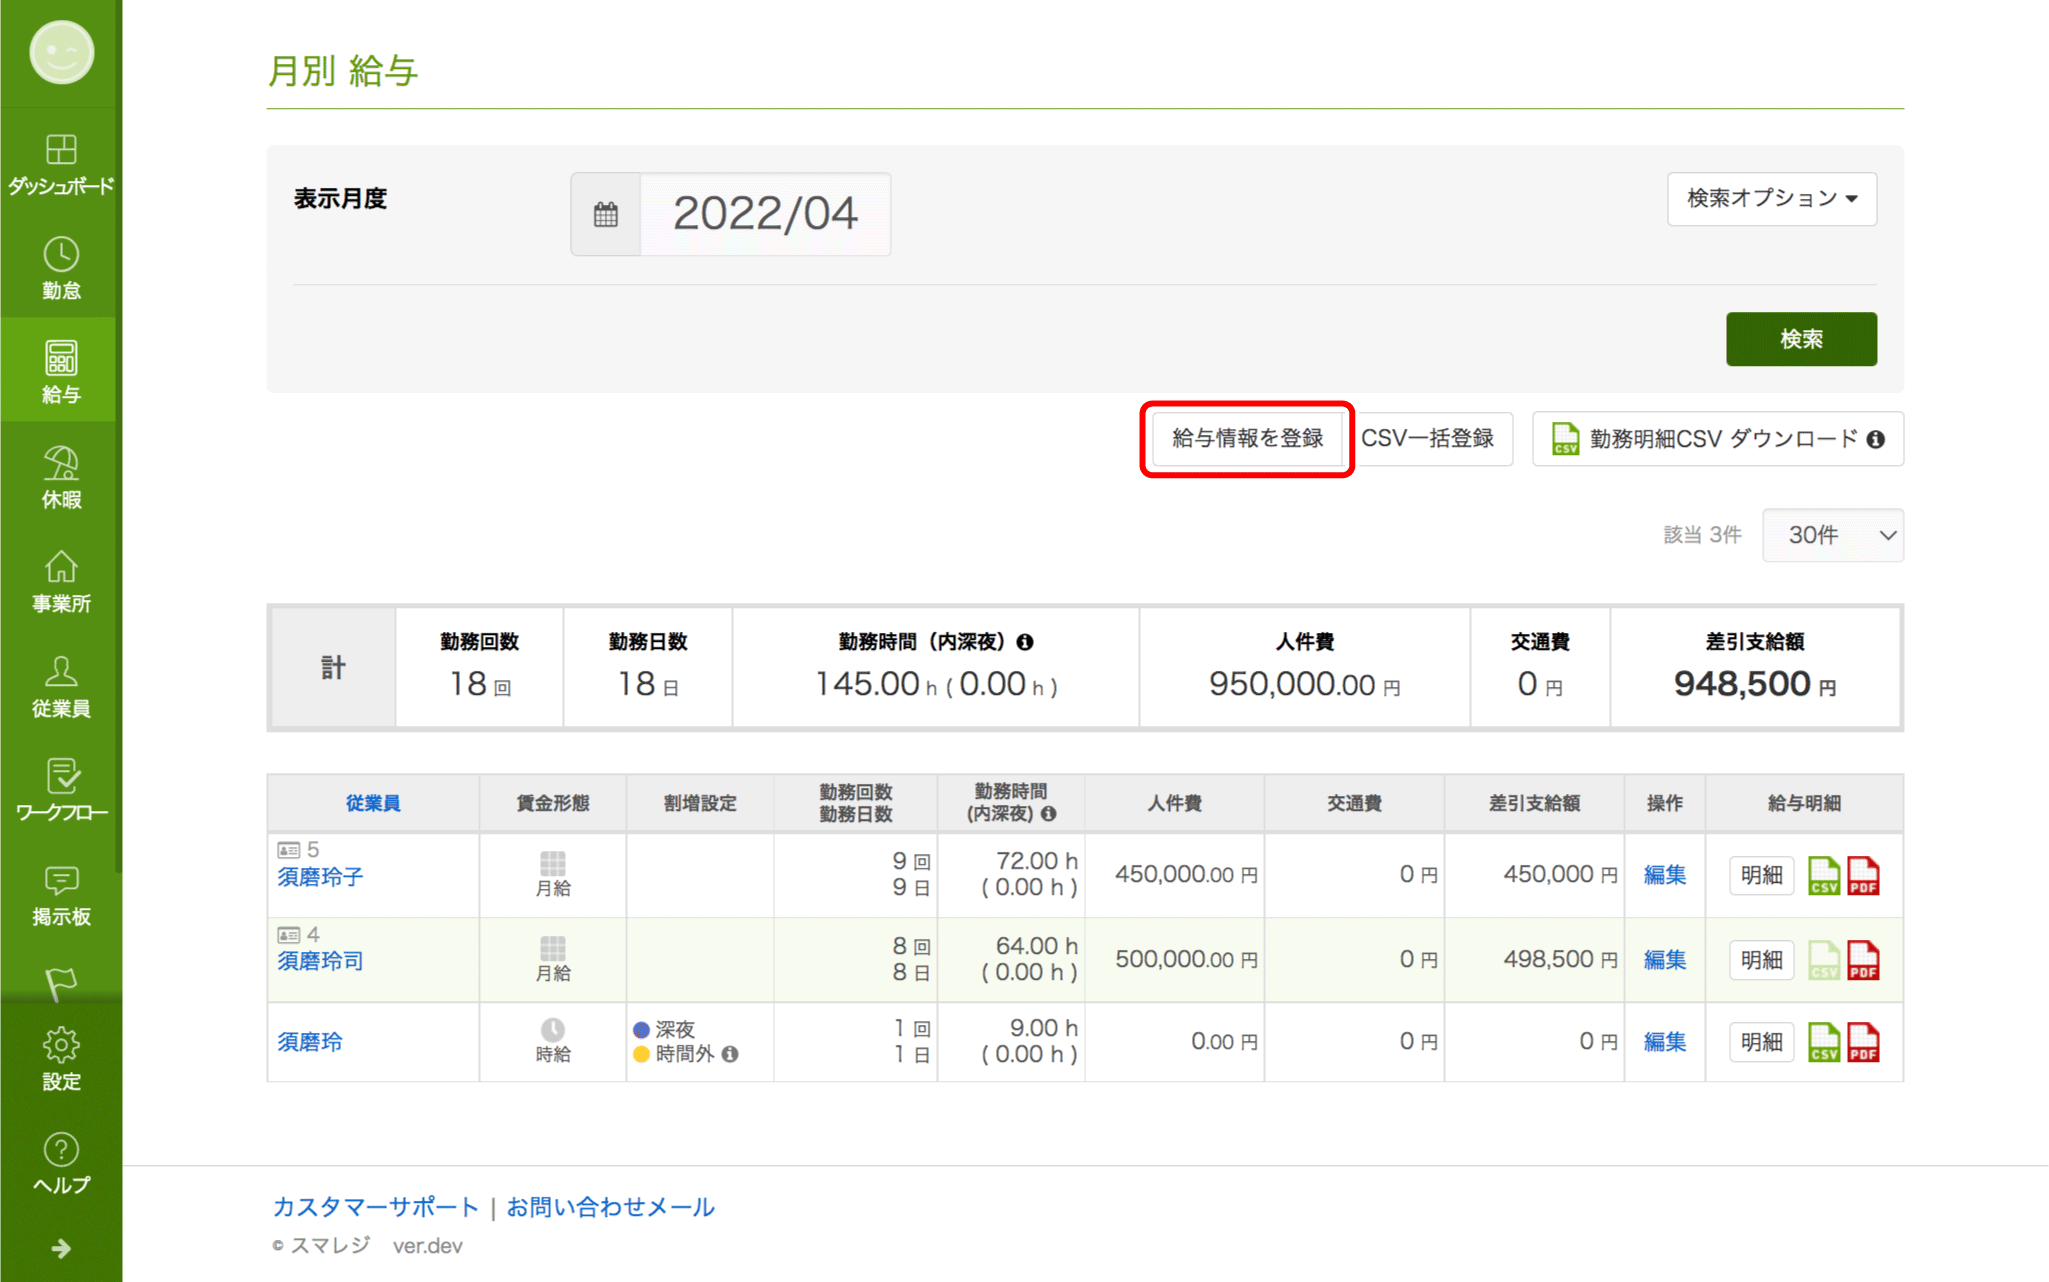Click 編集 link in 須磨玲 row
The image size is (2049, 1282).
click(x=1665, y=1042)
